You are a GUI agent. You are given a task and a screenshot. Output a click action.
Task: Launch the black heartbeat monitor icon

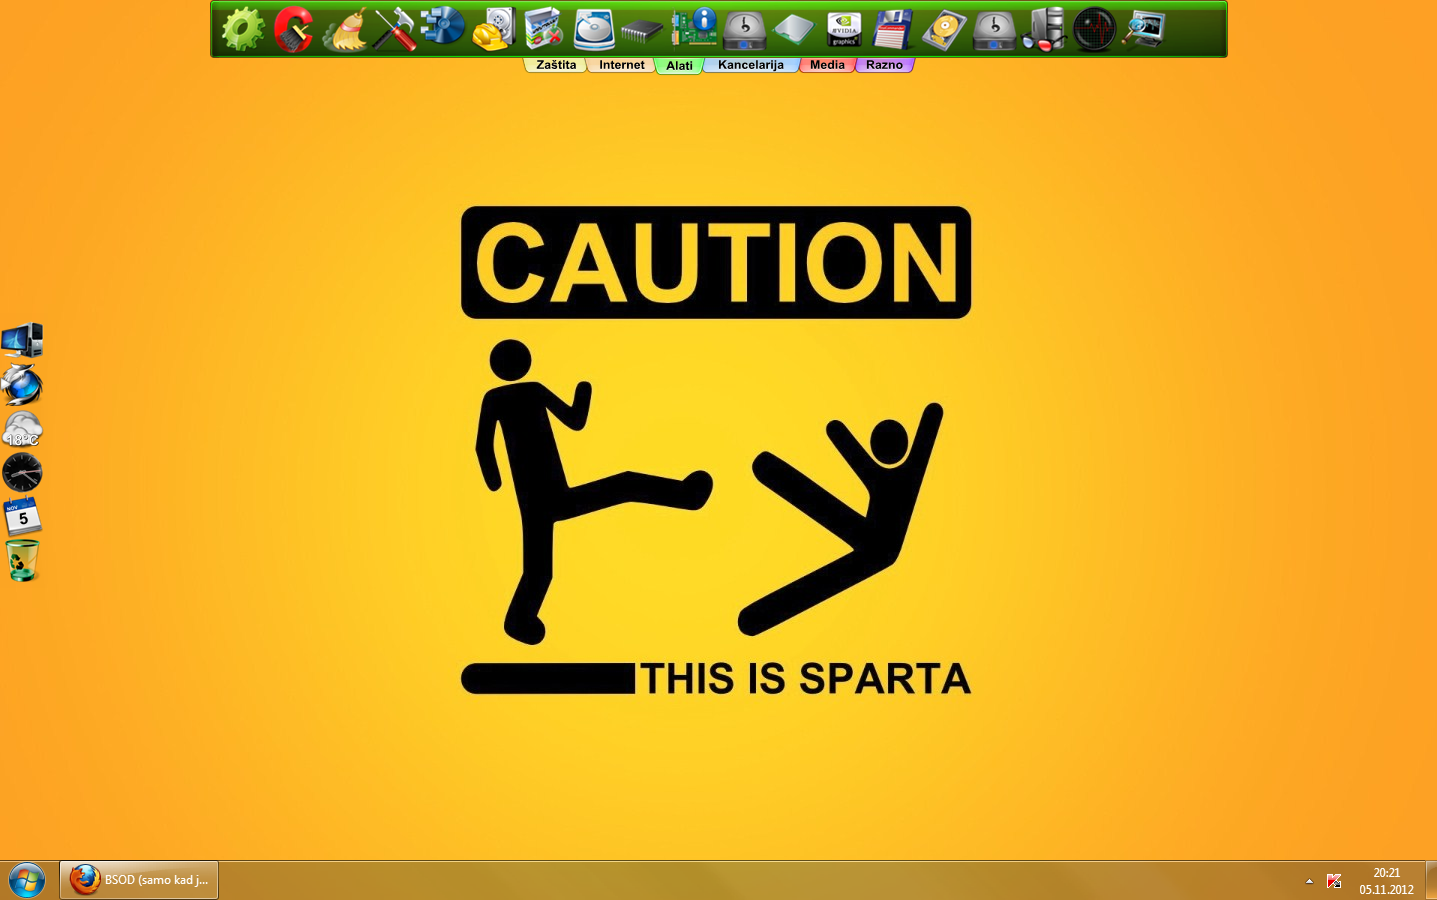tap(1094, 29)
